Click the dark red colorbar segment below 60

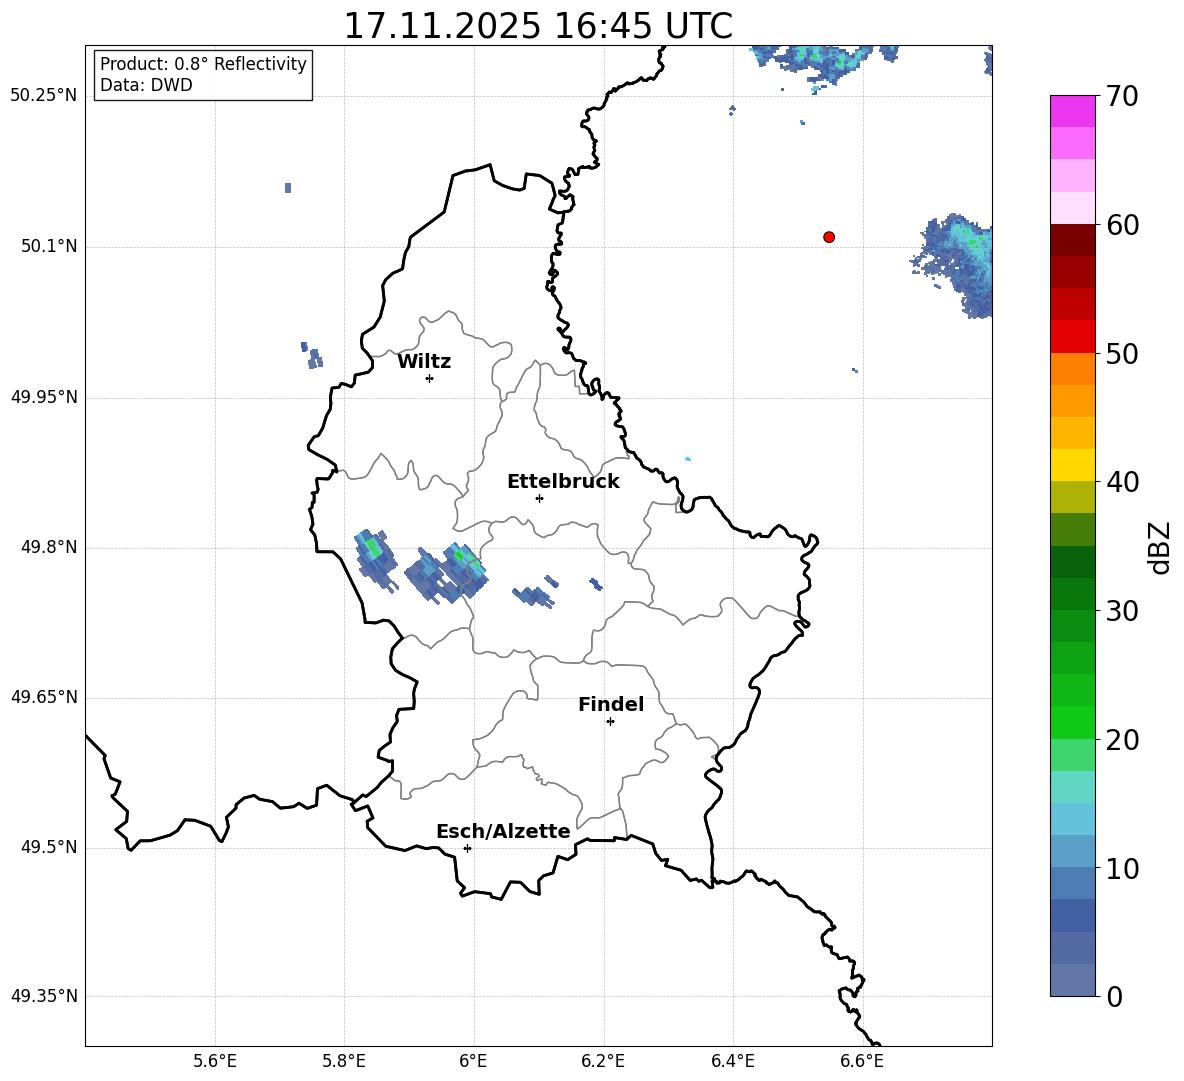[x=1072, y=240]
